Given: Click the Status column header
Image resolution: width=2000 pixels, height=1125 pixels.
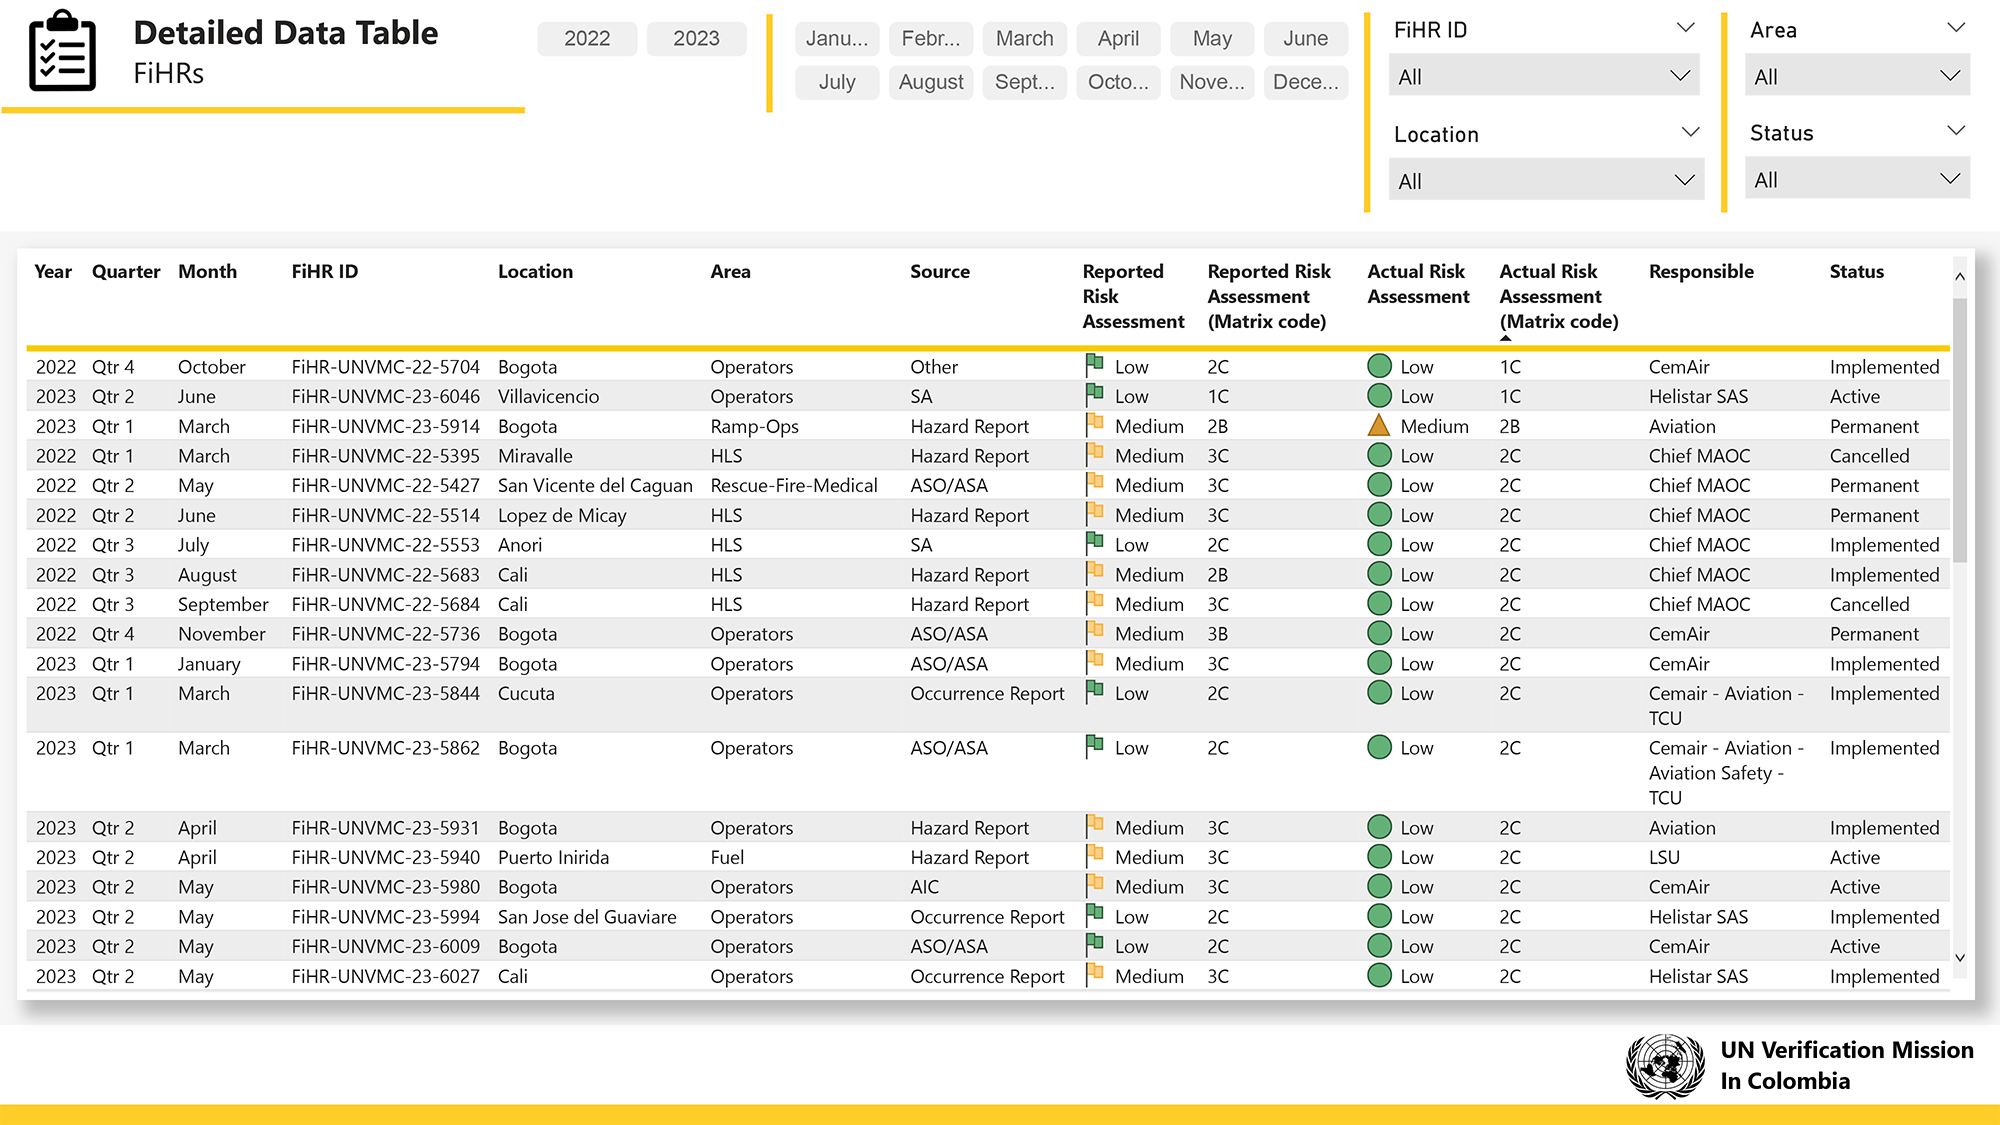Looking at the screenshot, I should [x=1856, y=271].
